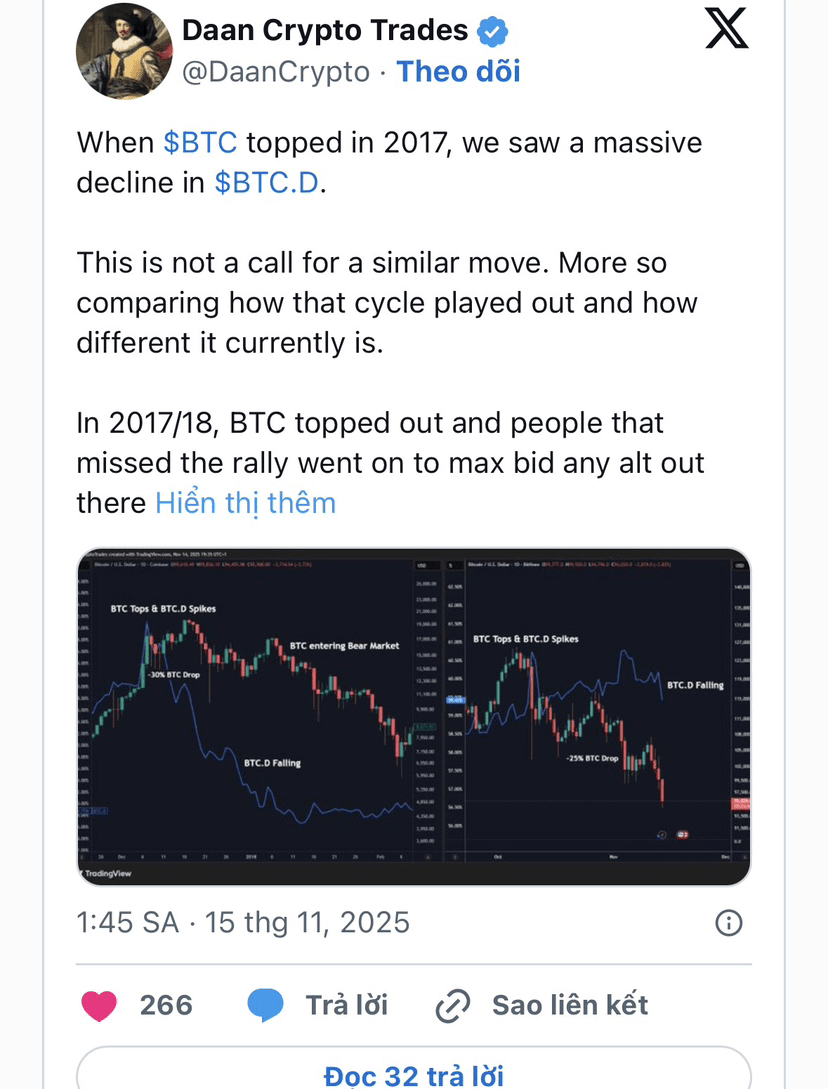Screen dimensions: 828x1089
Task: Click the blue reply speech bubble icon
Action: [265, 1005]
